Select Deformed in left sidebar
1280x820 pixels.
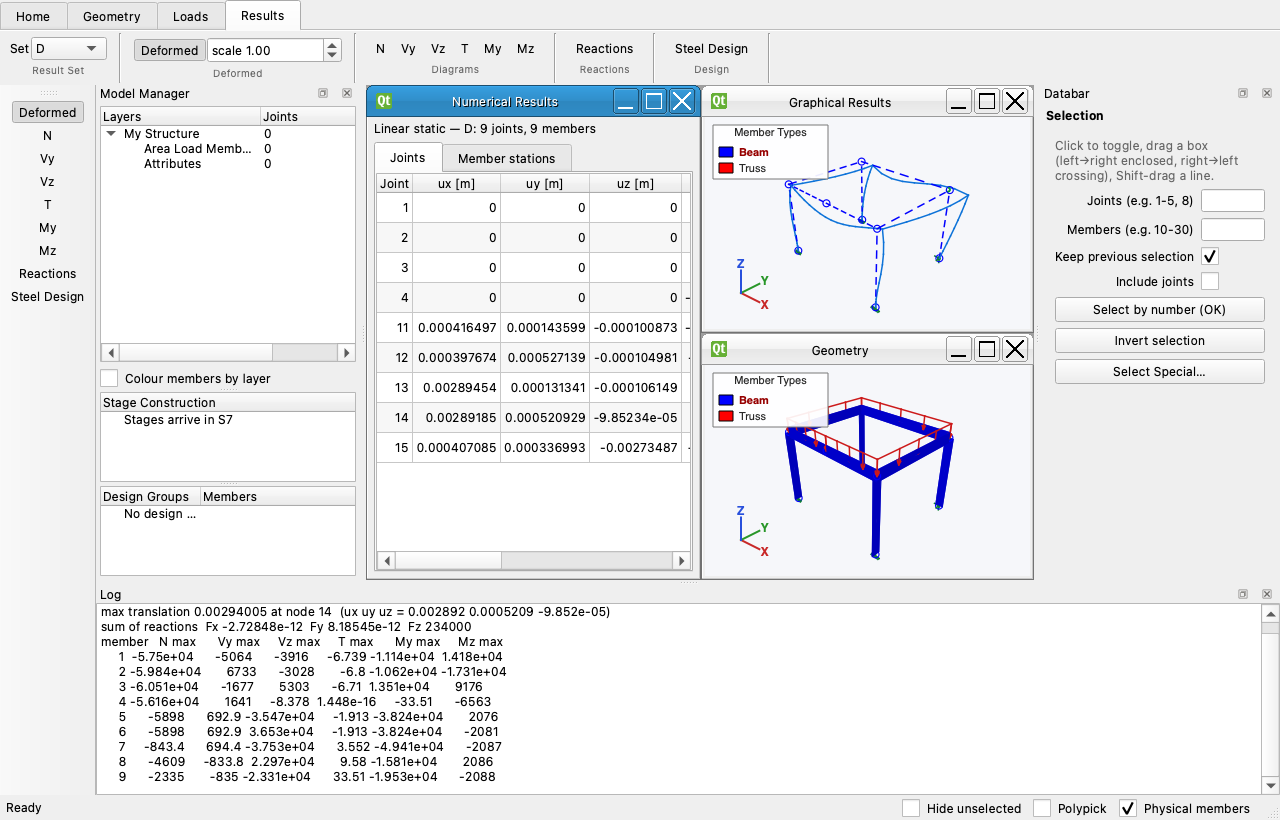[x=48, y=112]
